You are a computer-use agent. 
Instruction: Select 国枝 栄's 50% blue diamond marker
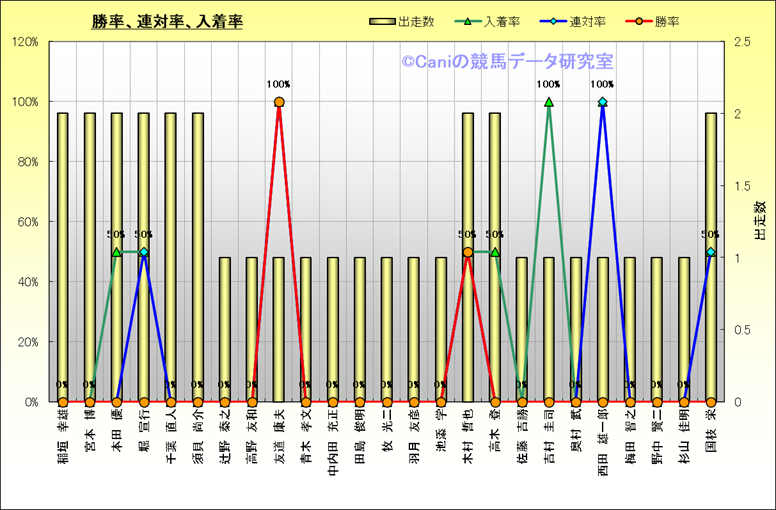710,252
